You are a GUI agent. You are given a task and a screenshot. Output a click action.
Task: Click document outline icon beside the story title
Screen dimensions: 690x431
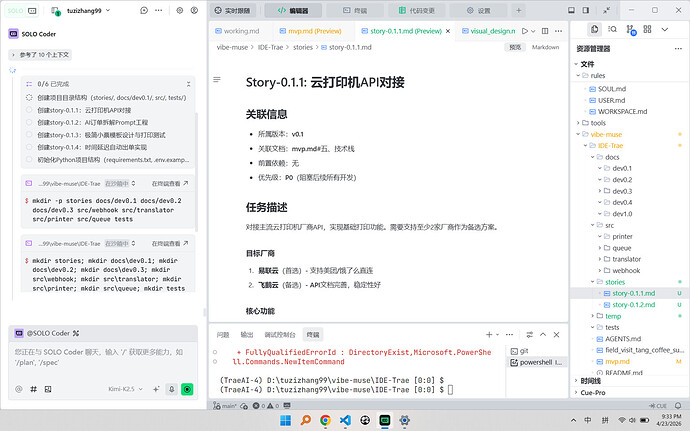[x=217, y=80]
